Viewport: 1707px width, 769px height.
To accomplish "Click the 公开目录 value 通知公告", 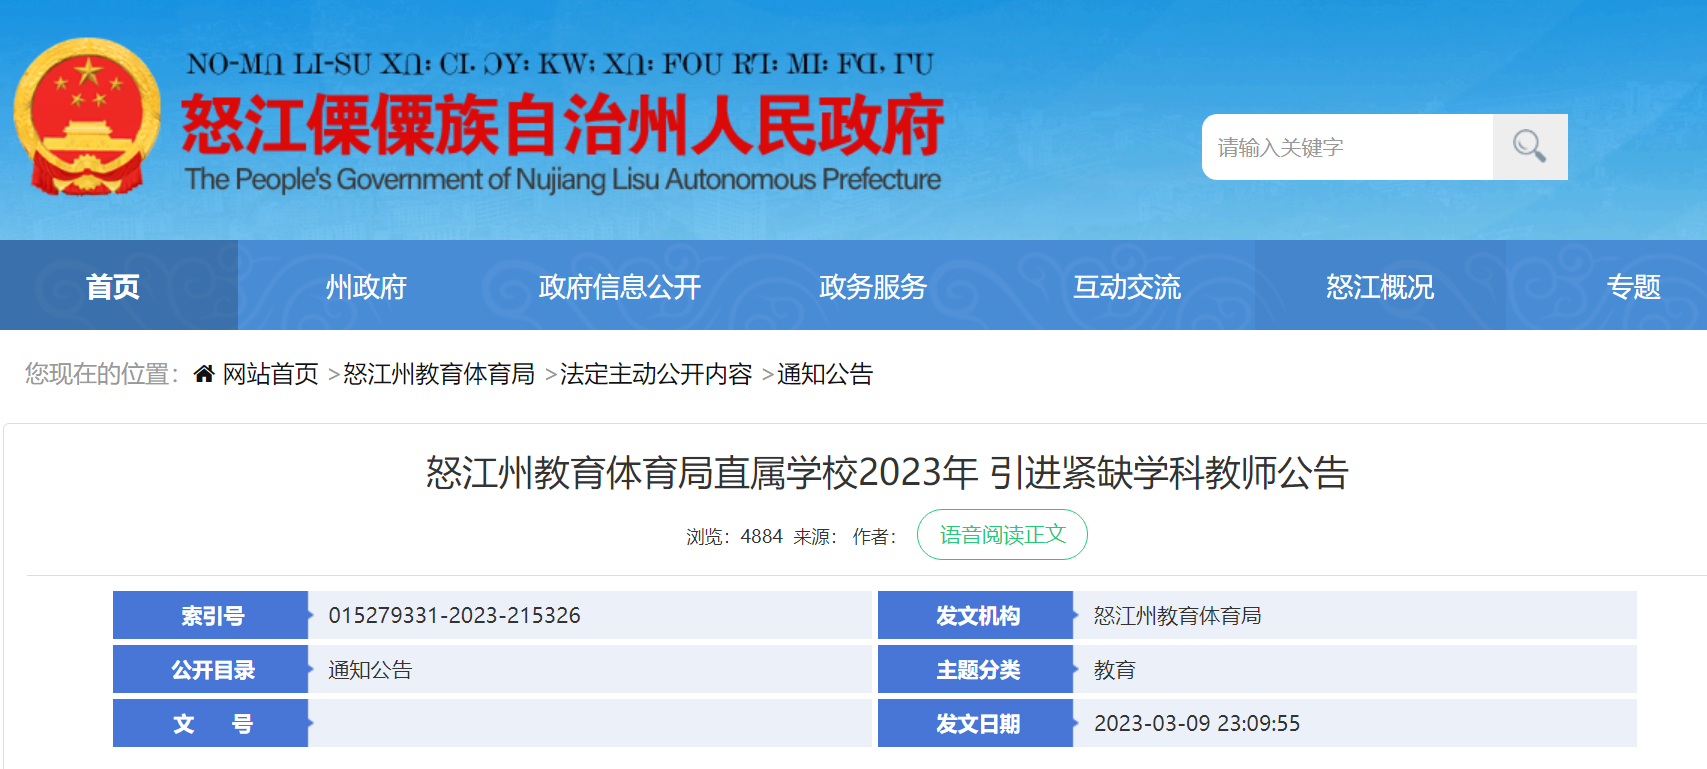I will pyautogui.click(x=370, y=670).
